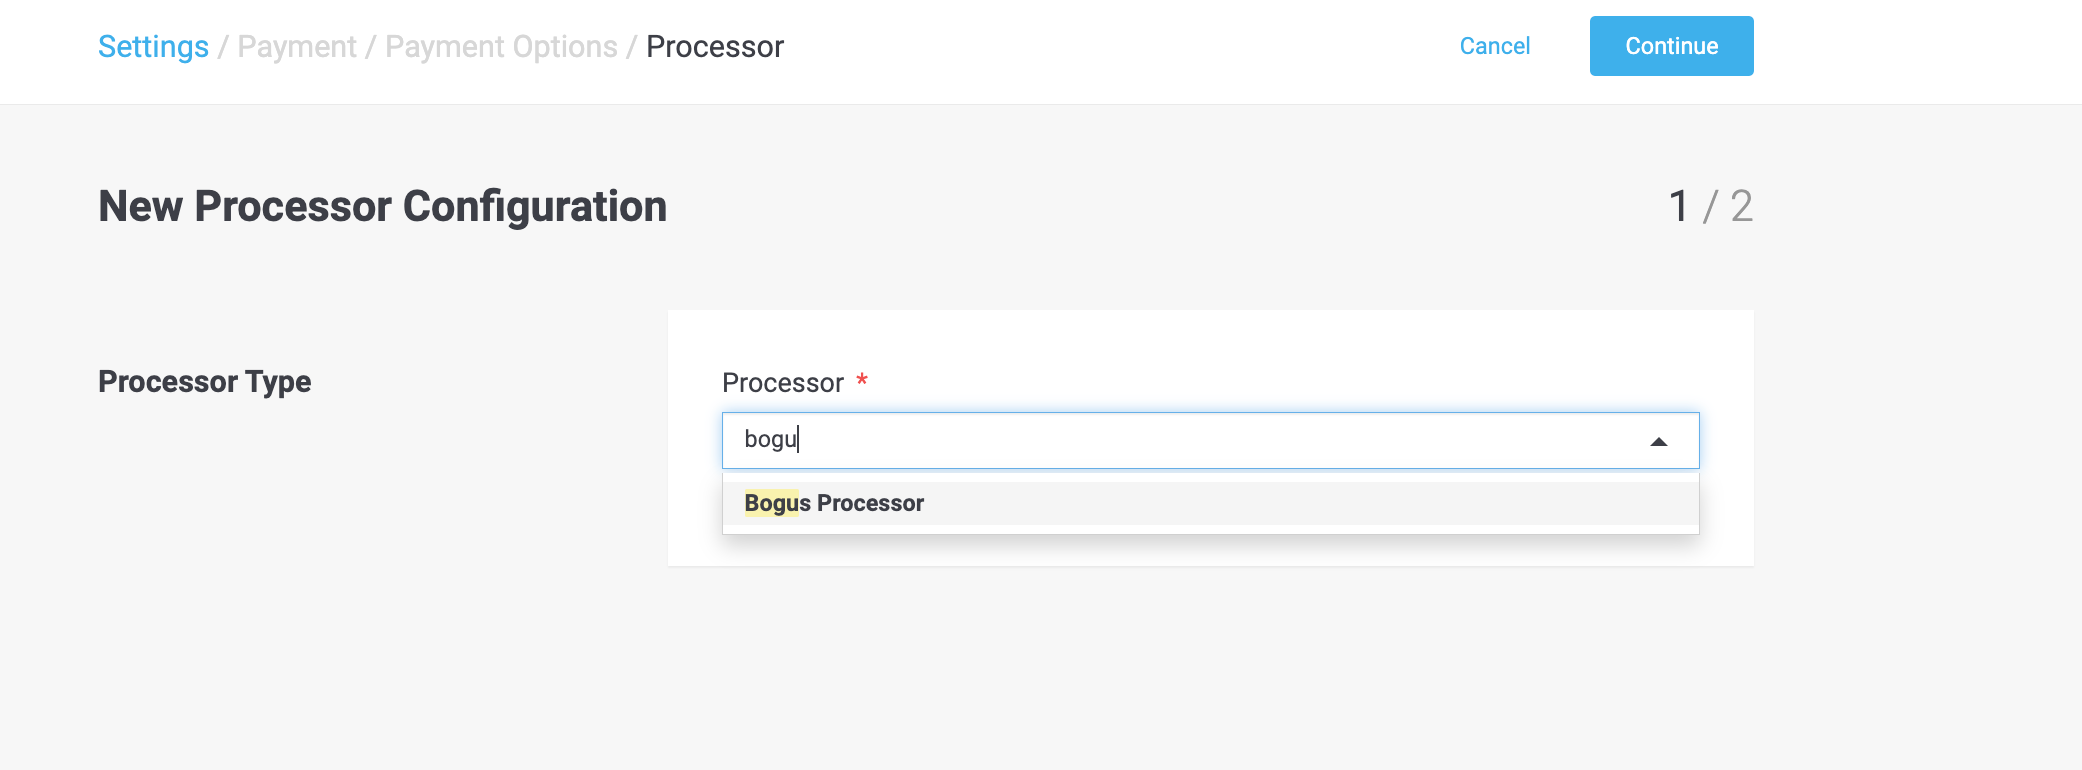Click step 2 in the page counter
Screen dimensions: 2082x770
1740,207
